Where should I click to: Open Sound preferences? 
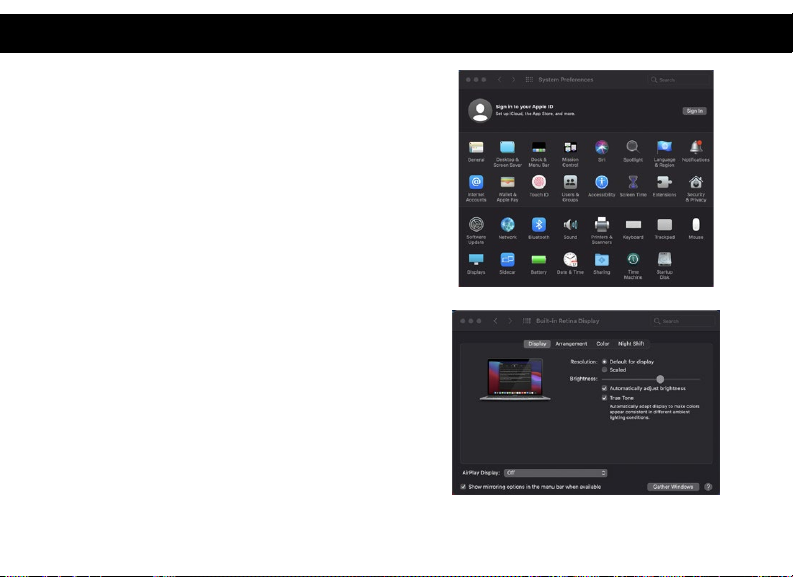pyautogui.click(x=570, y=228)
